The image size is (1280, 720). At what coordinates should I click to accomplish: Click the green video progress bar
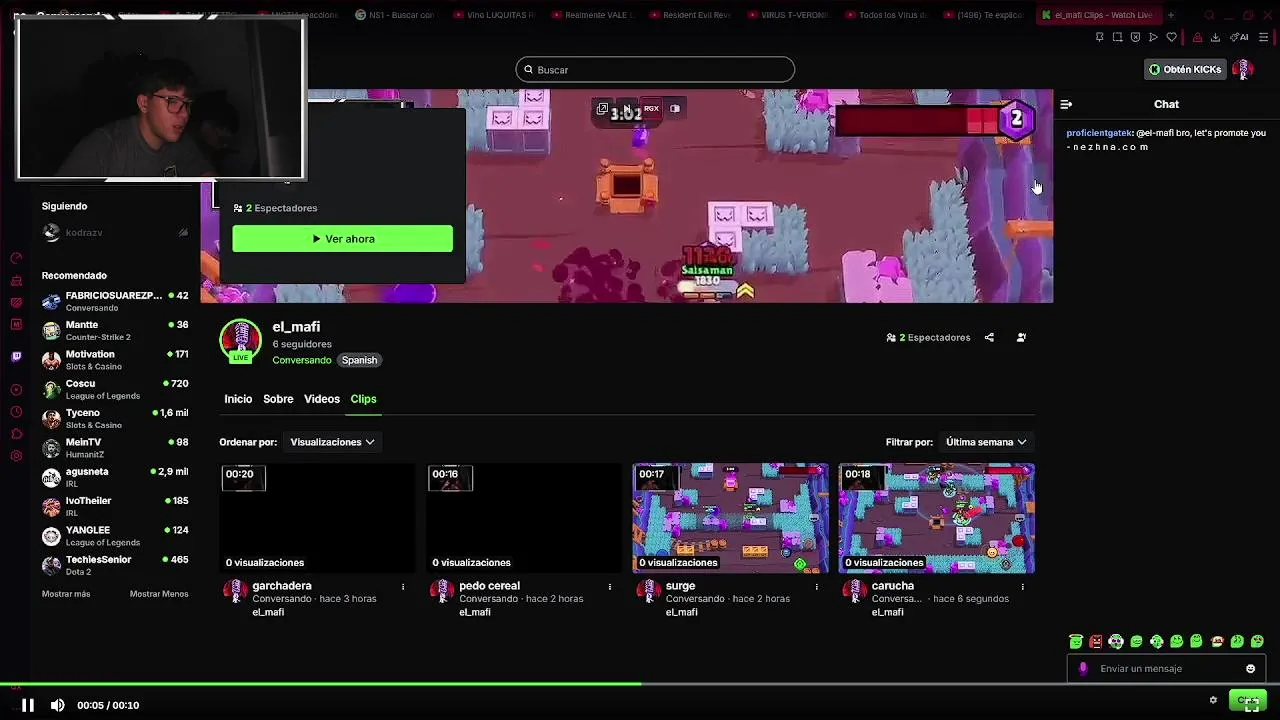pyautogui.click(x=320, y=685)
